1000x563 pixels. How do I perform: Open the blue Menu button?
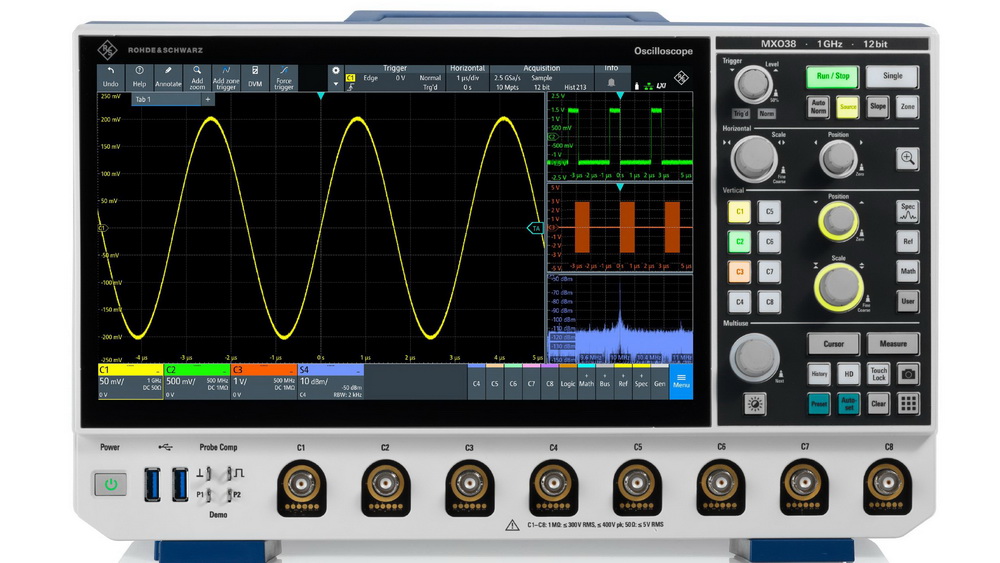681,381
